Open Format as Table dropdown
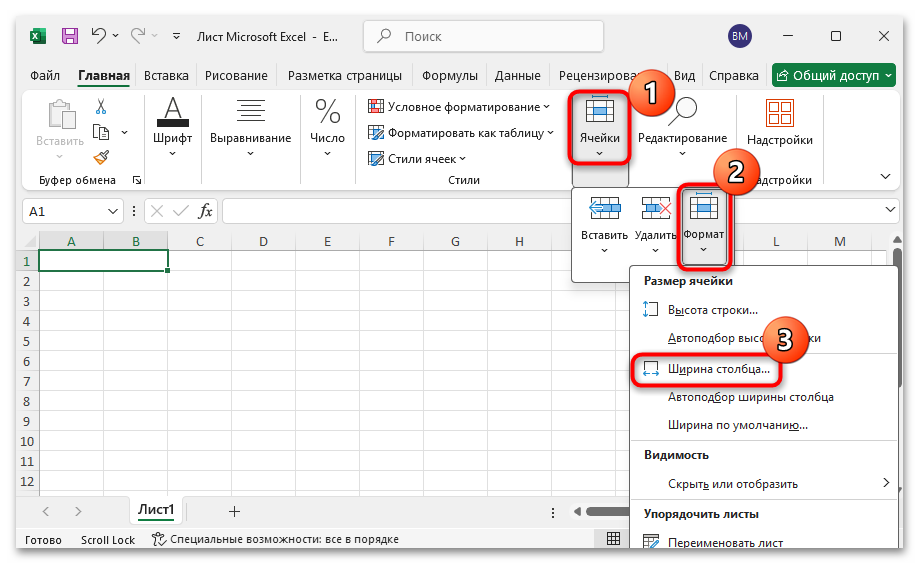 tap(461, 132)
